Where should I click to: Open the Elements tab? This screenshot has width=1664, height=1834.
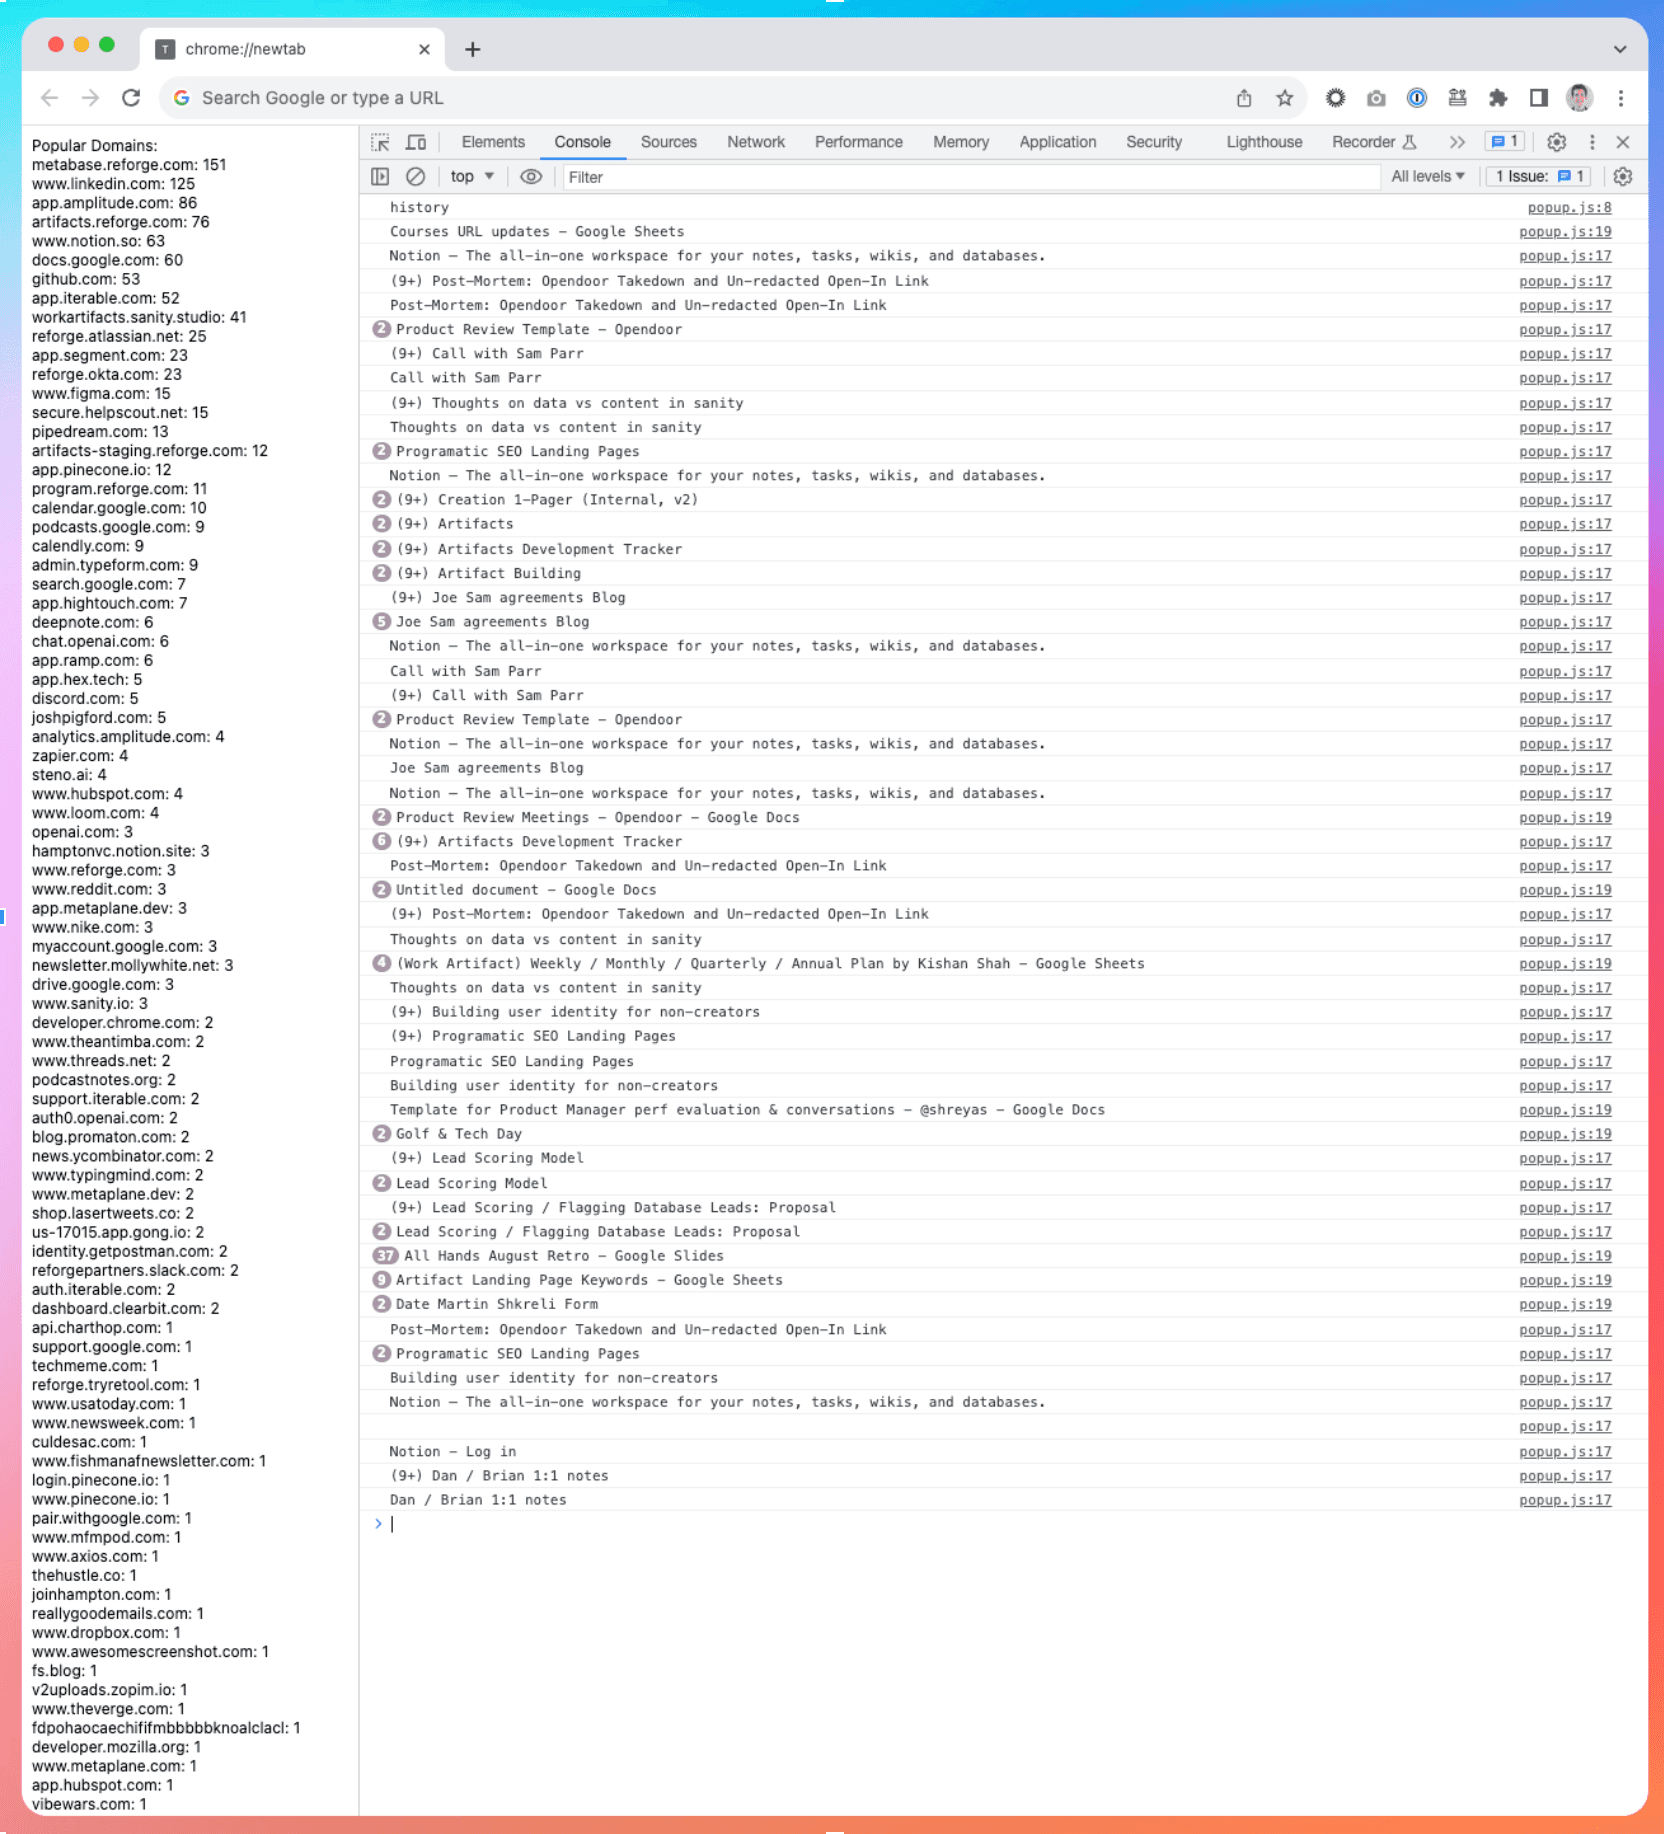coord(493,142)
